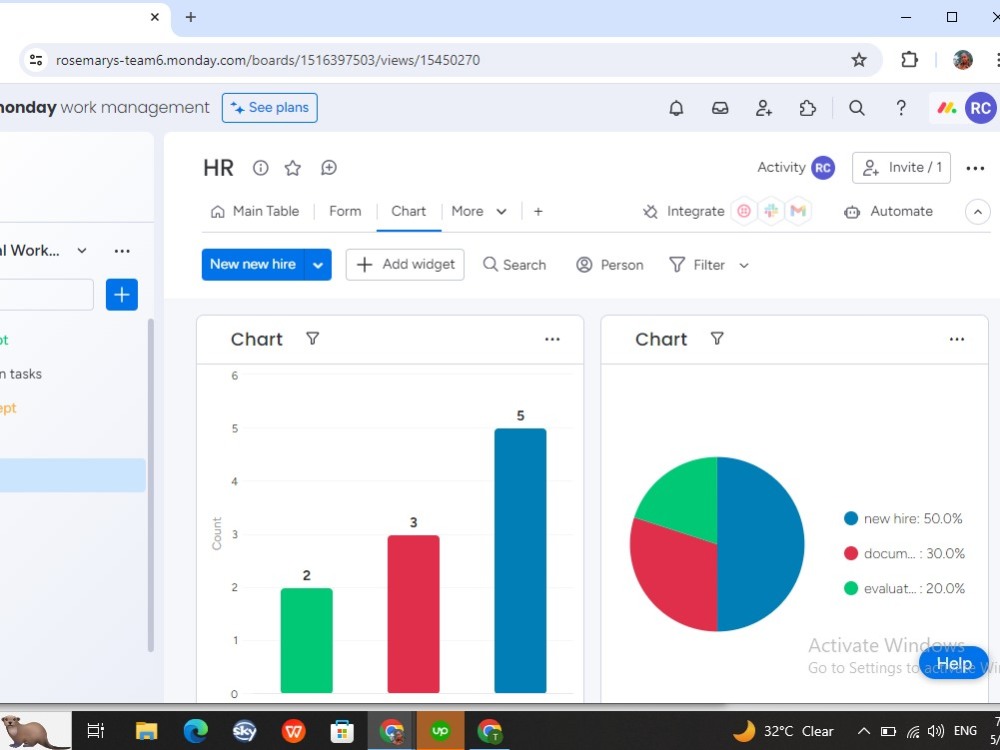Screen dimensions: 1000x750
Task: Bookmark this page with the star icon
Action: point(859,60)
